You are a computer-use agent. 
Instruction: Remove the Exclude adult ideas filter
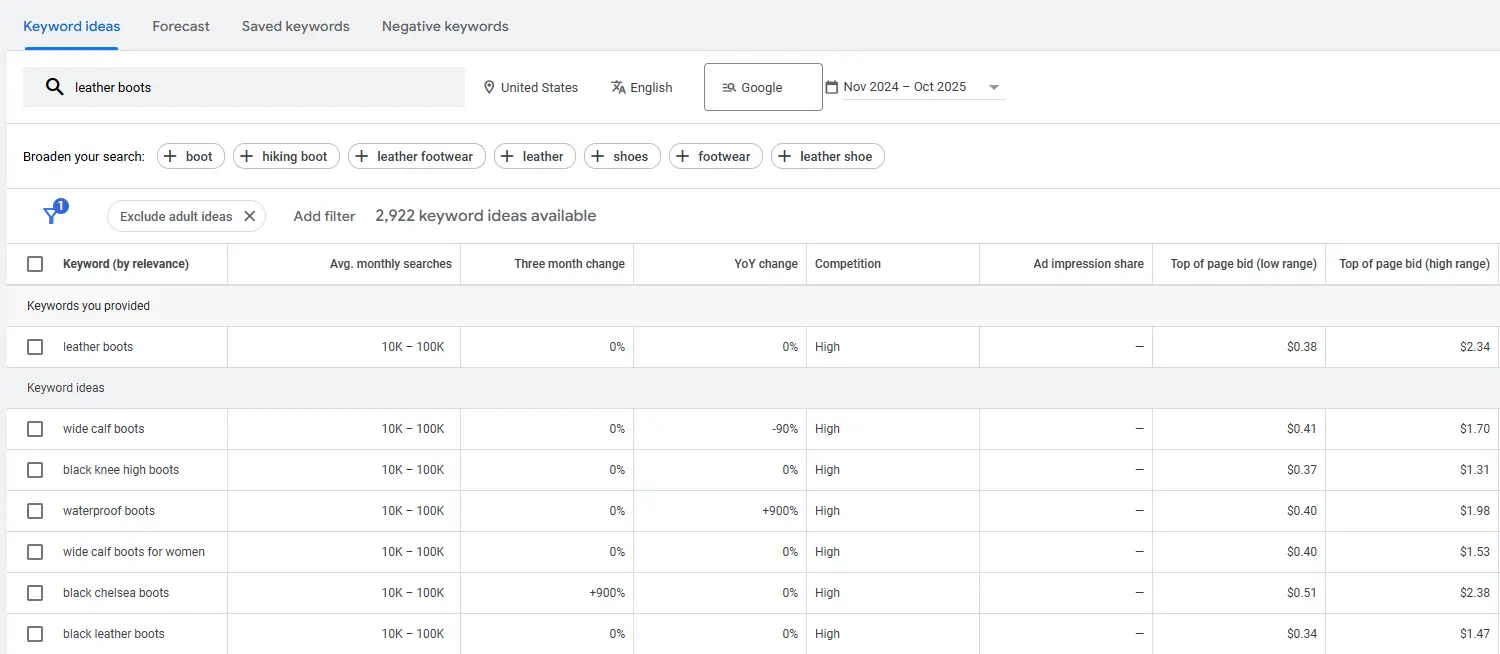point(251,215)
